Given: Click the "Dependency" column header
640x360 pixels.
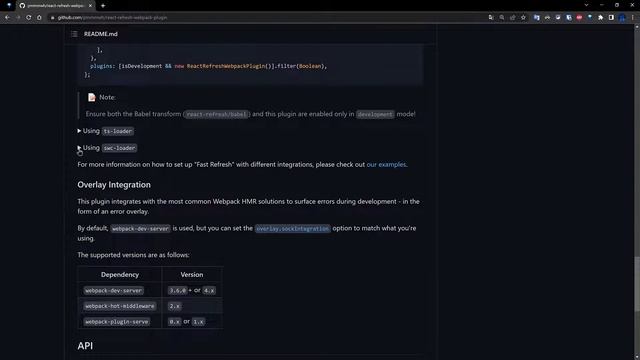Looking at the screenshot, I should tap(120, 275).
